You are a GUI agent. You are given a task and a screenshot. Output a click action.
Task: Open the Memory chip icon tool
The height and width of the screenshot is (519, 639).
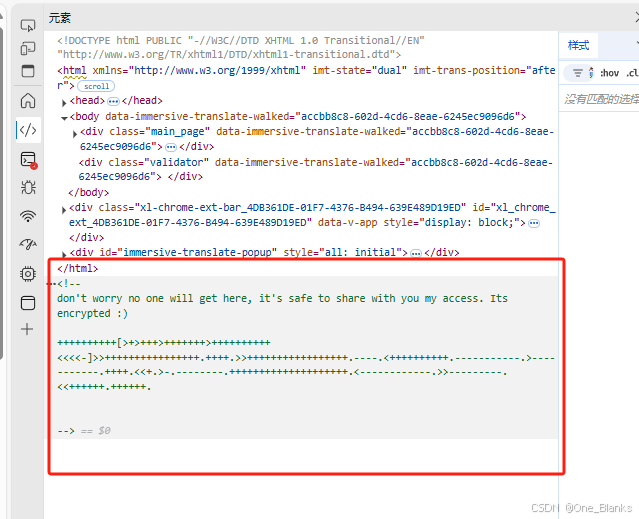(x=28, y=274)
